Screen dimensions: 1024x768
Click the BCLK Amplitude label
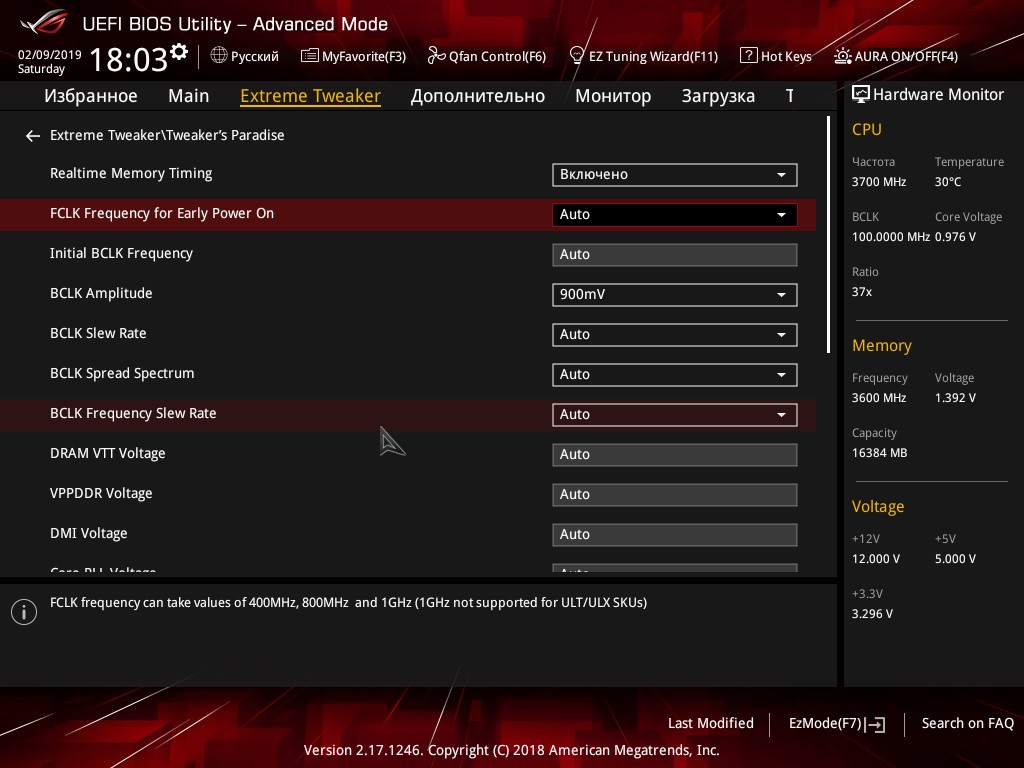tap(101, 294)
